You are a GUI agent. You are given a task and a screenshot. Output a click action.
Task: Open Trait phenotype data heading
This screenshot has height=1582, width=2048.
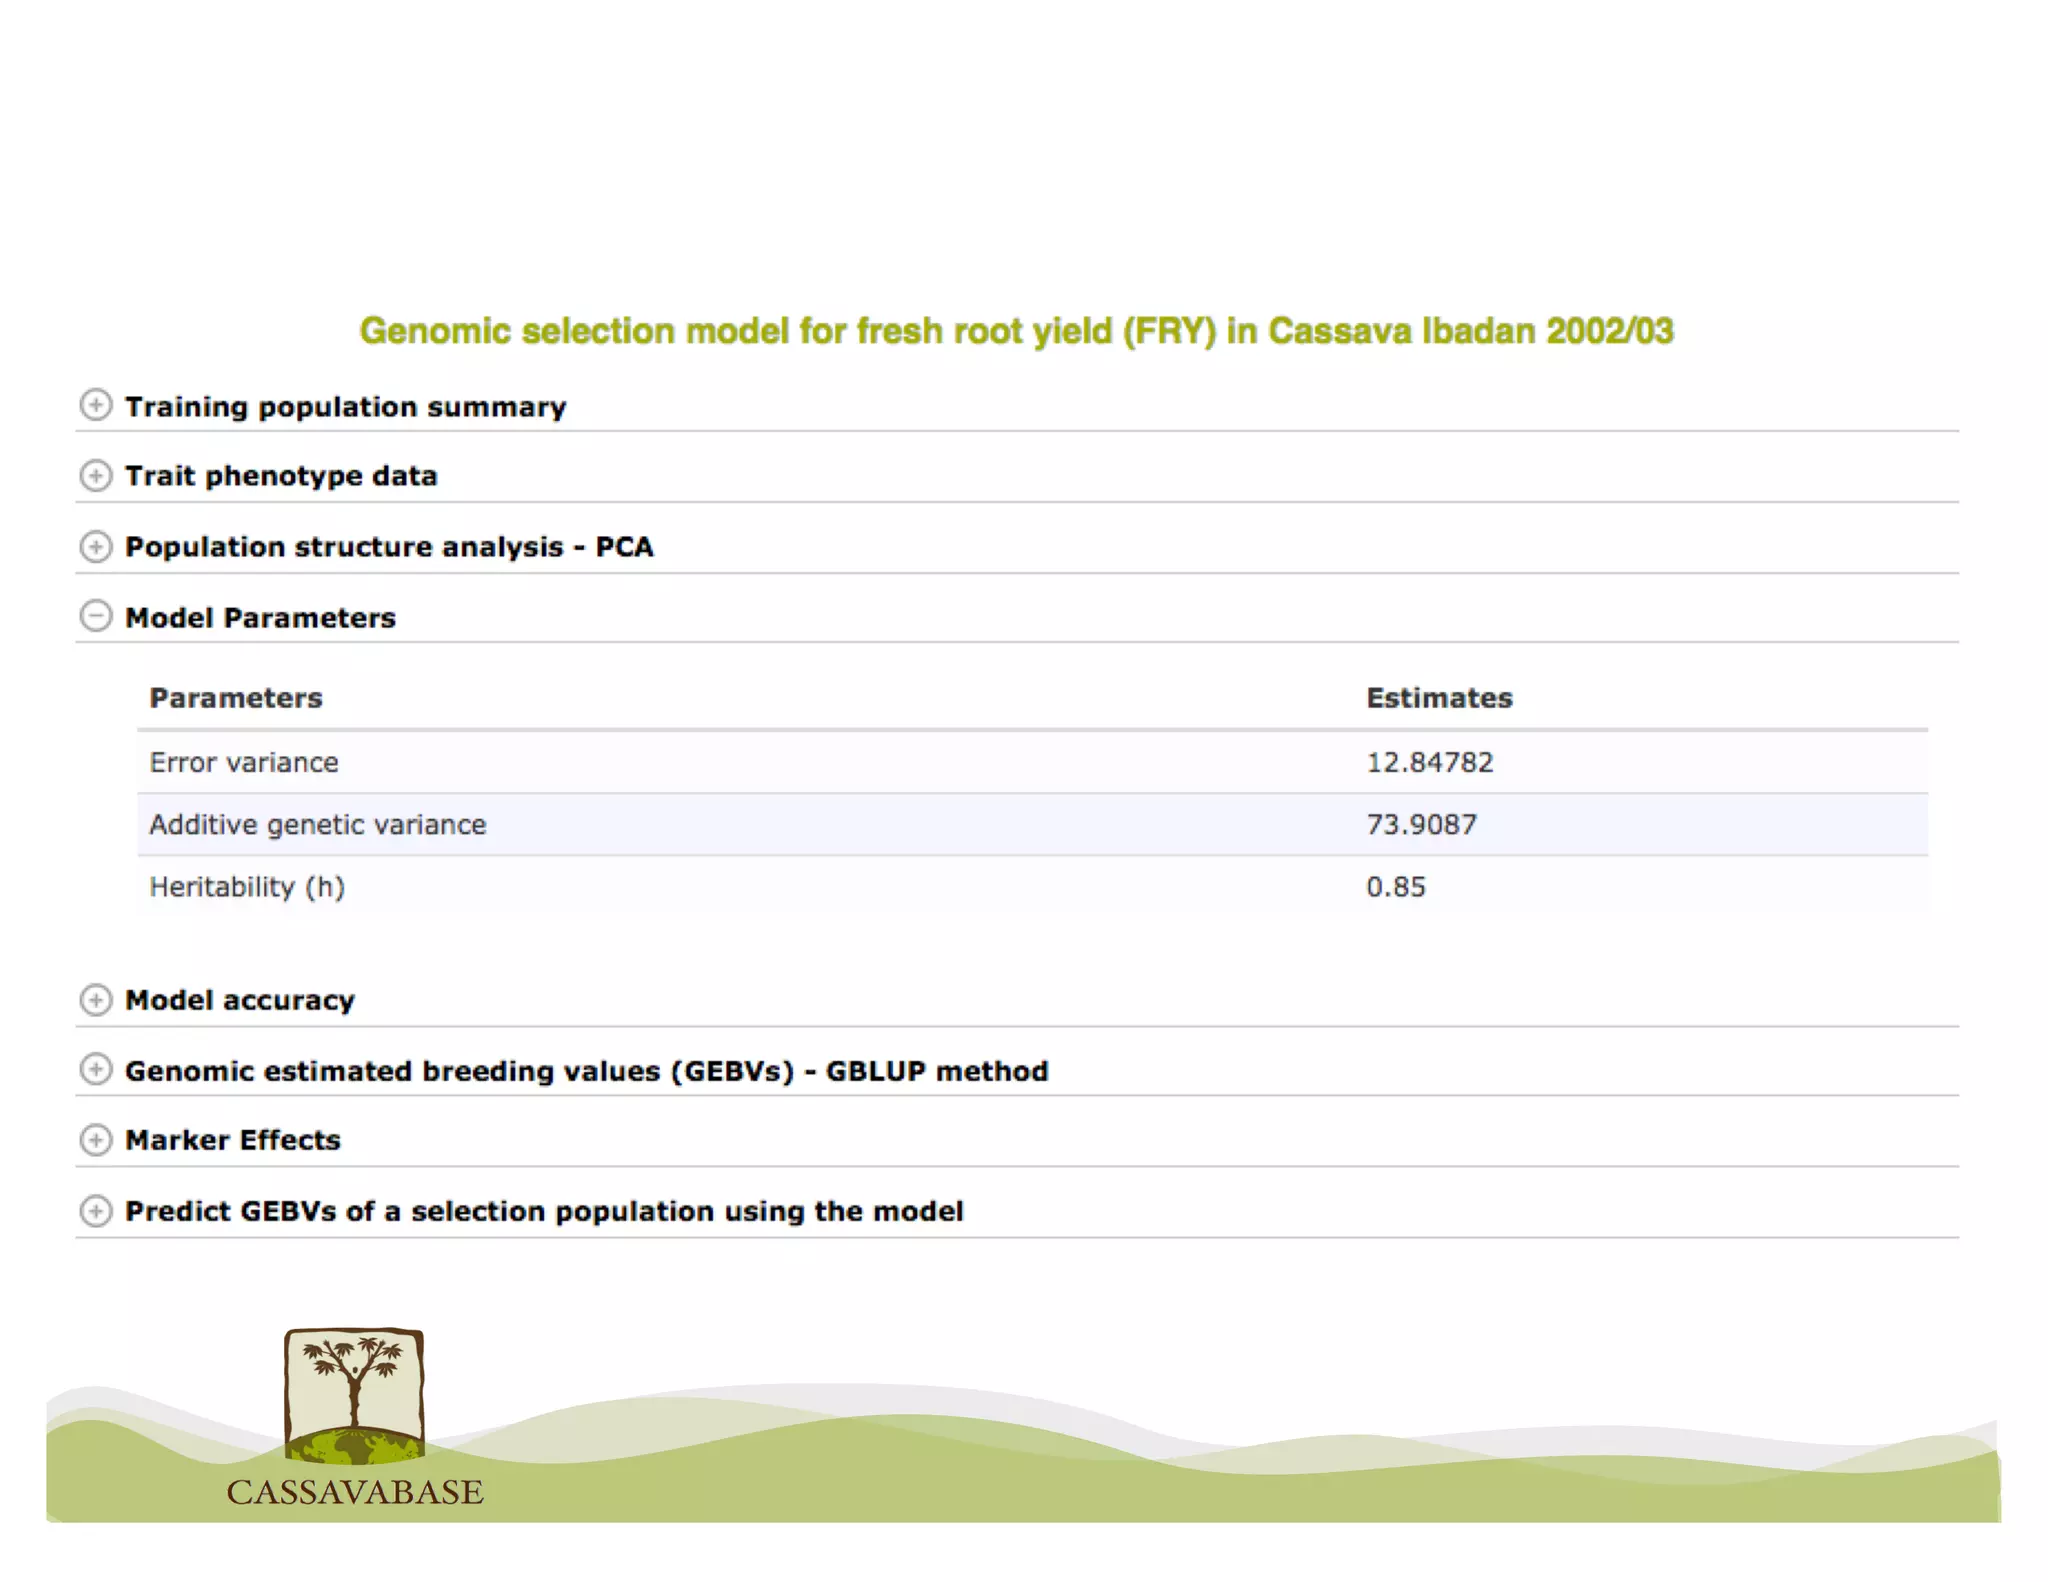(x=281, y=476)
